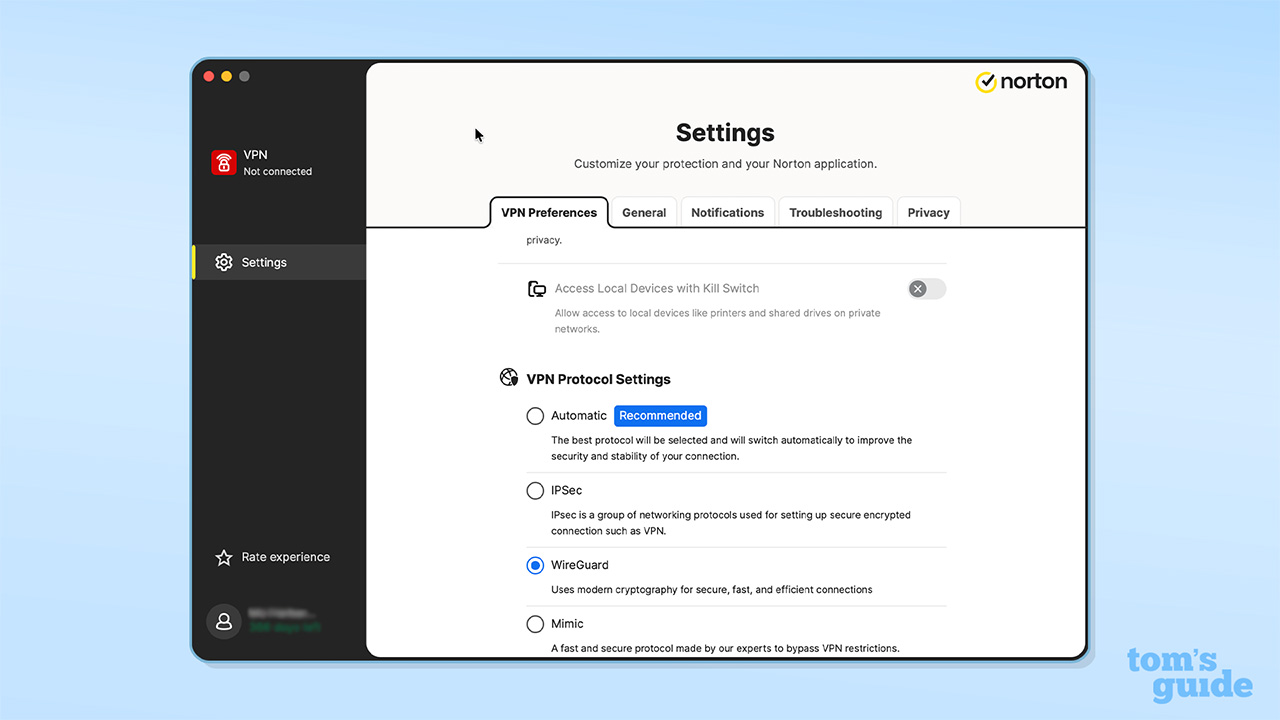Switch to the General tab

tap(643, 212)
